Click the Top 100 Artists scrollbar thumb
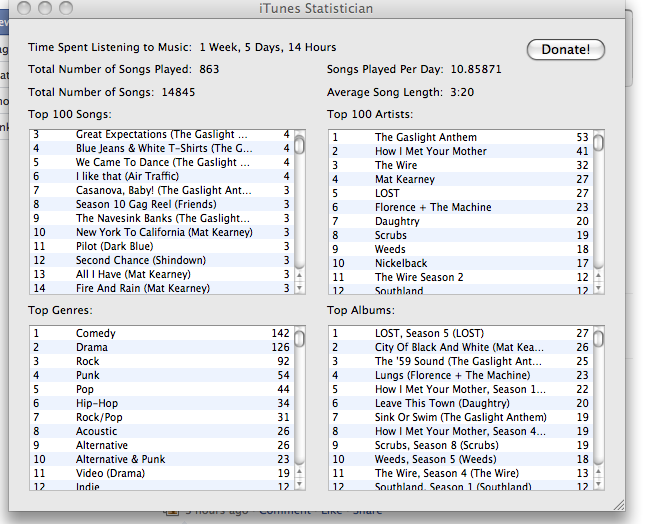Screen dimensions: 648x524 point(598,143)
